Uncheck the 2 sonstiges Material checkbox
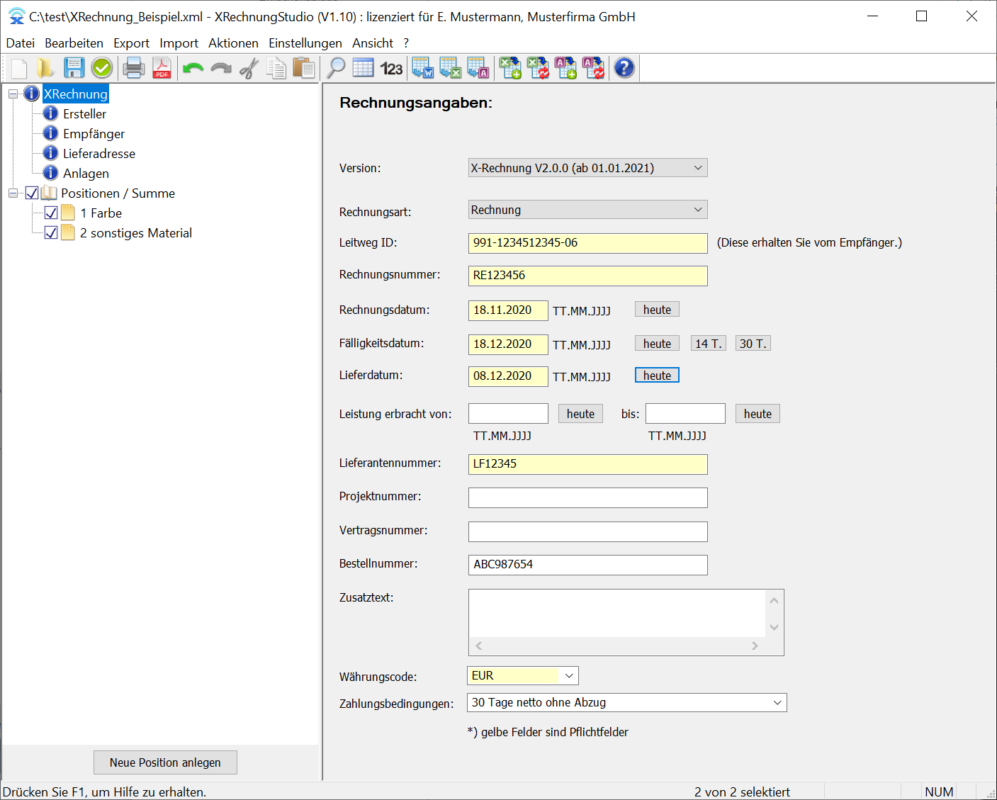 tap(51, 233)
